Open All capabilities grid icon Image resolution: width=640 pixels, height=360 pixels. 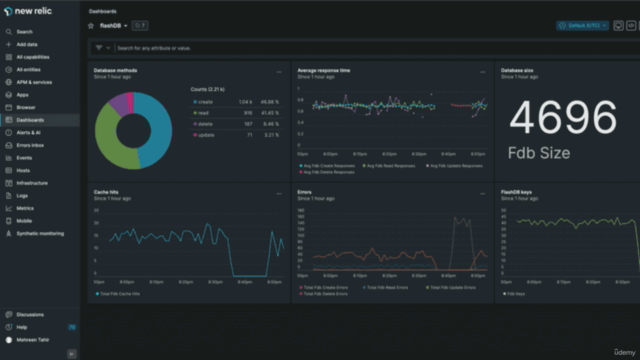(x=9, y=57)
